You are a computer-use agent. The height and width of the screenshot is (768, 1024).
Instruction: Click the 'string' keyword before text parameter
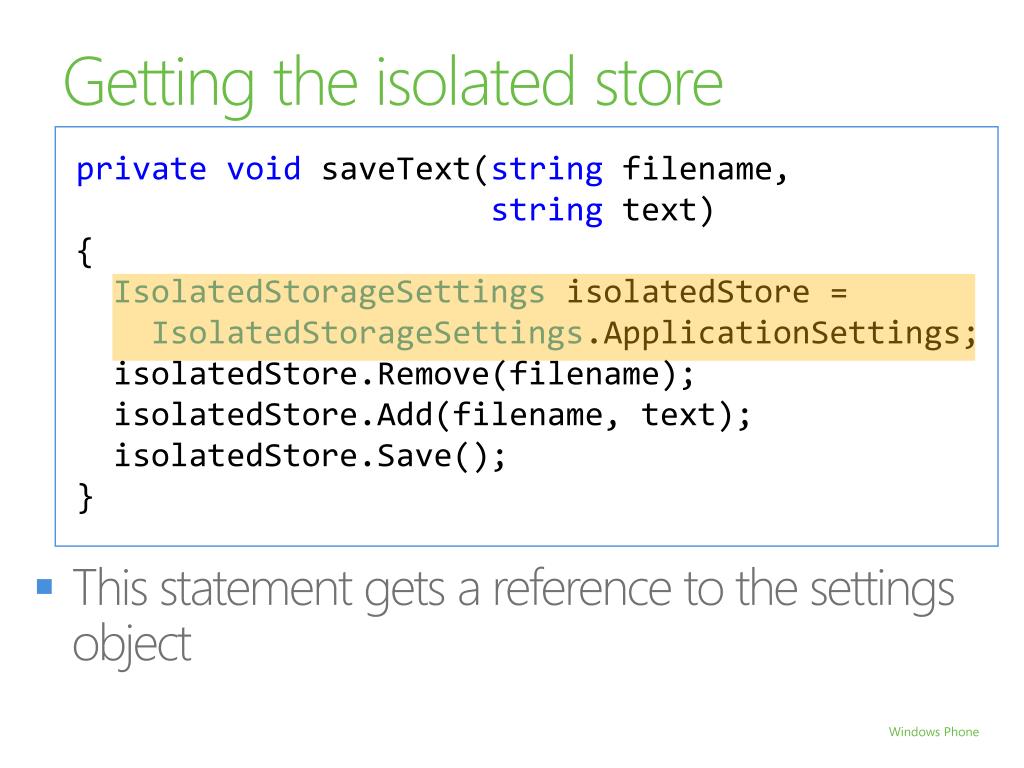547,211
